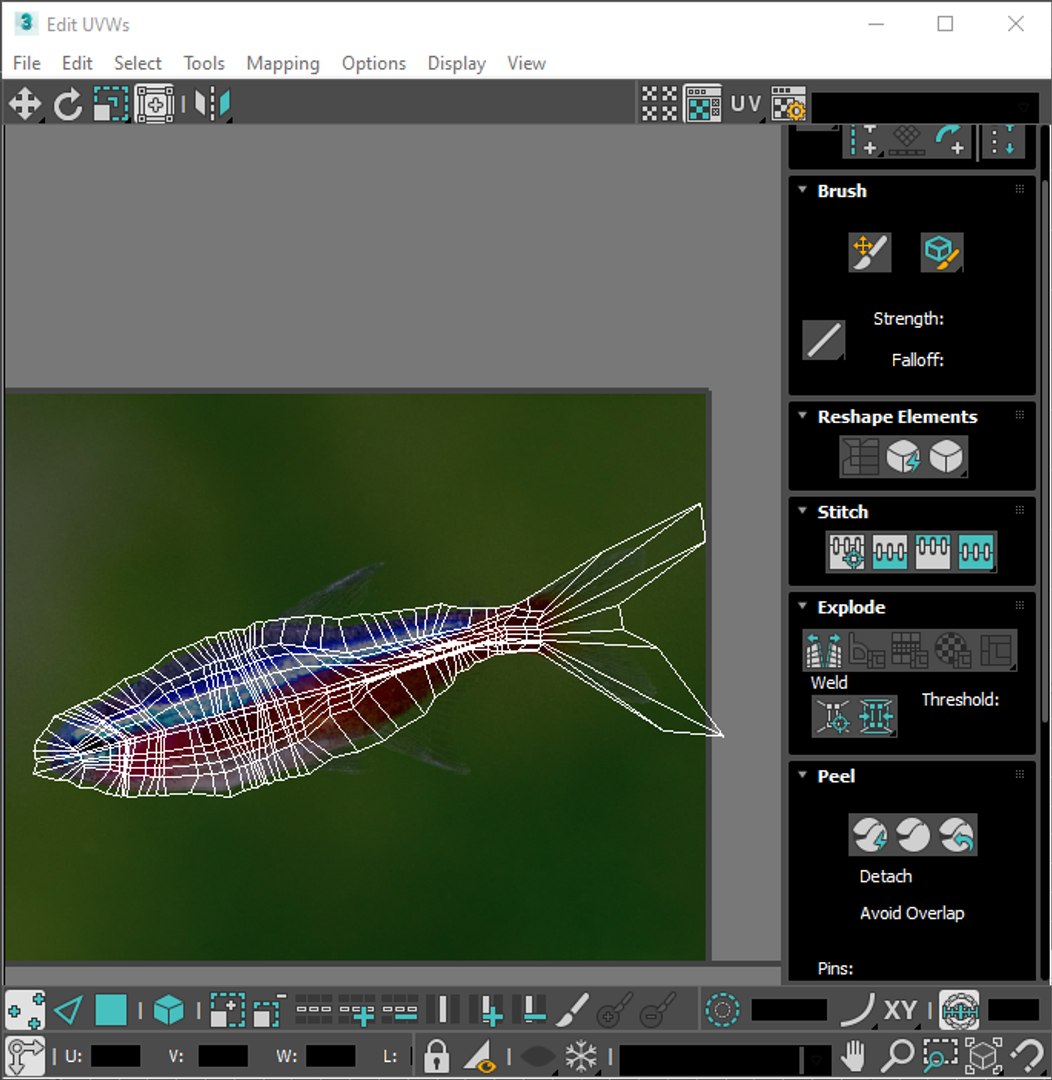Open the XY axis constraint flyout
The image size is (1052, 1080).
(x=900, y=1010)
